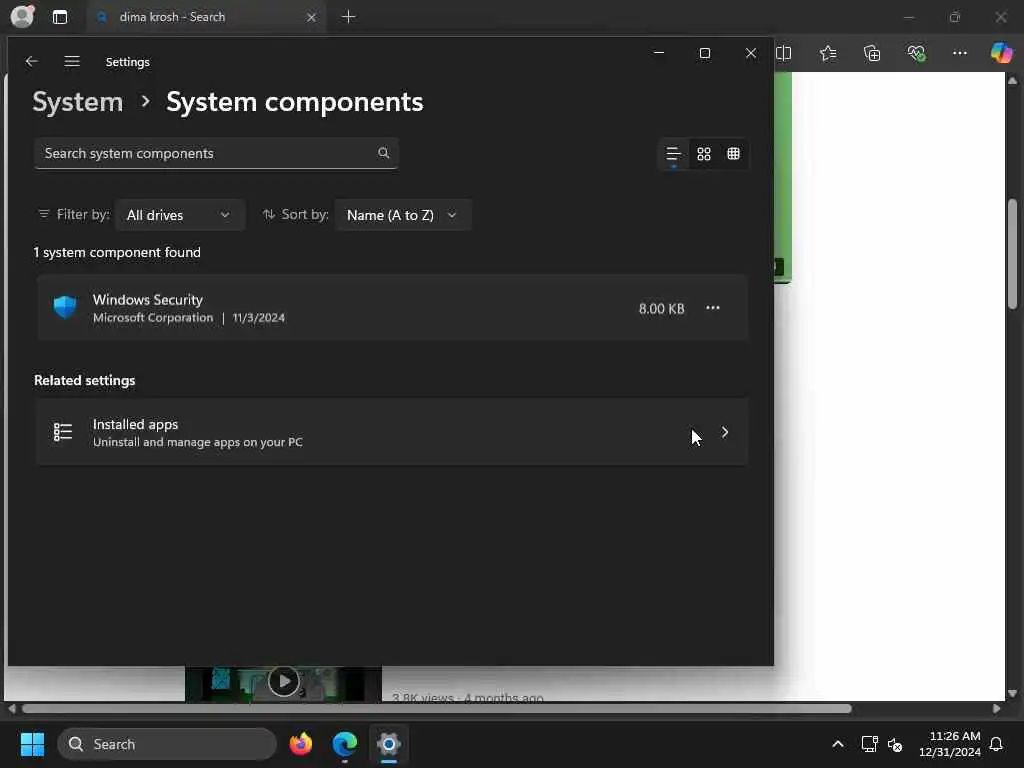Open Edge Collections

872,53
